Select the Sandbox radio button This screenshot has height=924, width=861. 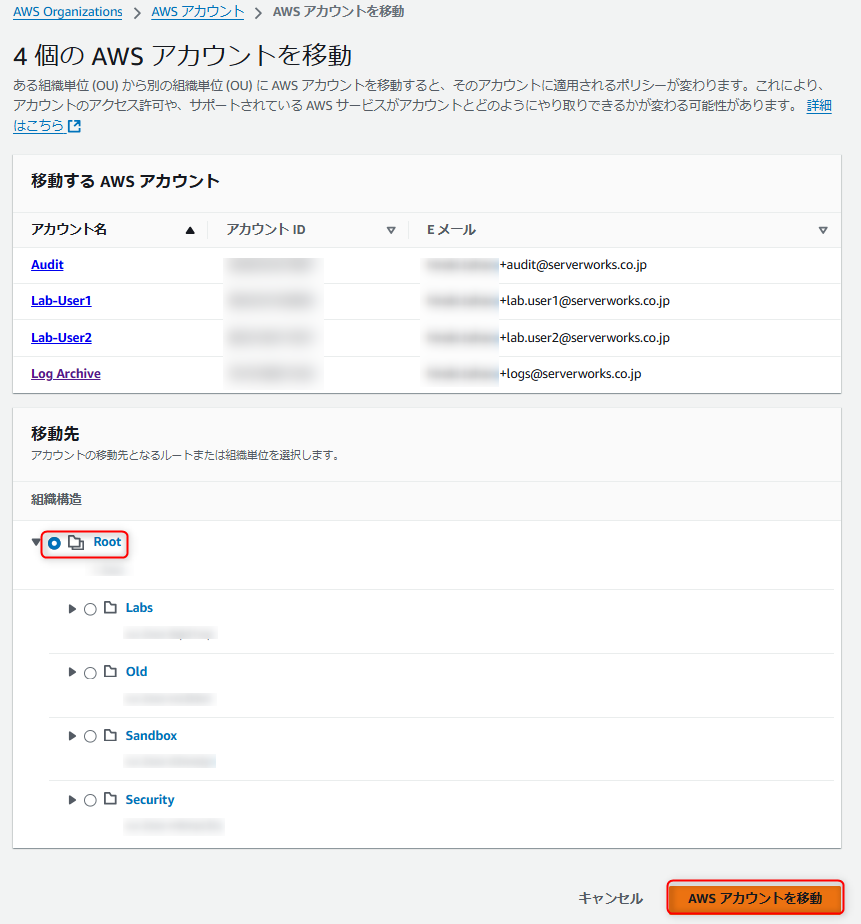[x=90, y=737]
